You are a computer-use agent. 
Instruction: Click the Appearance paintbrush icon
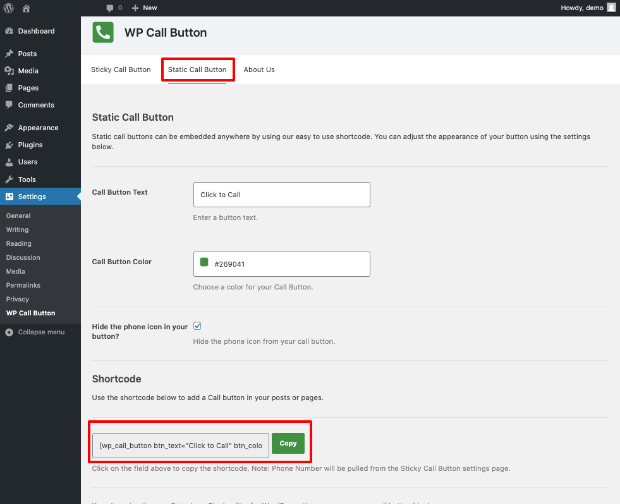click(x=9, y=128)
